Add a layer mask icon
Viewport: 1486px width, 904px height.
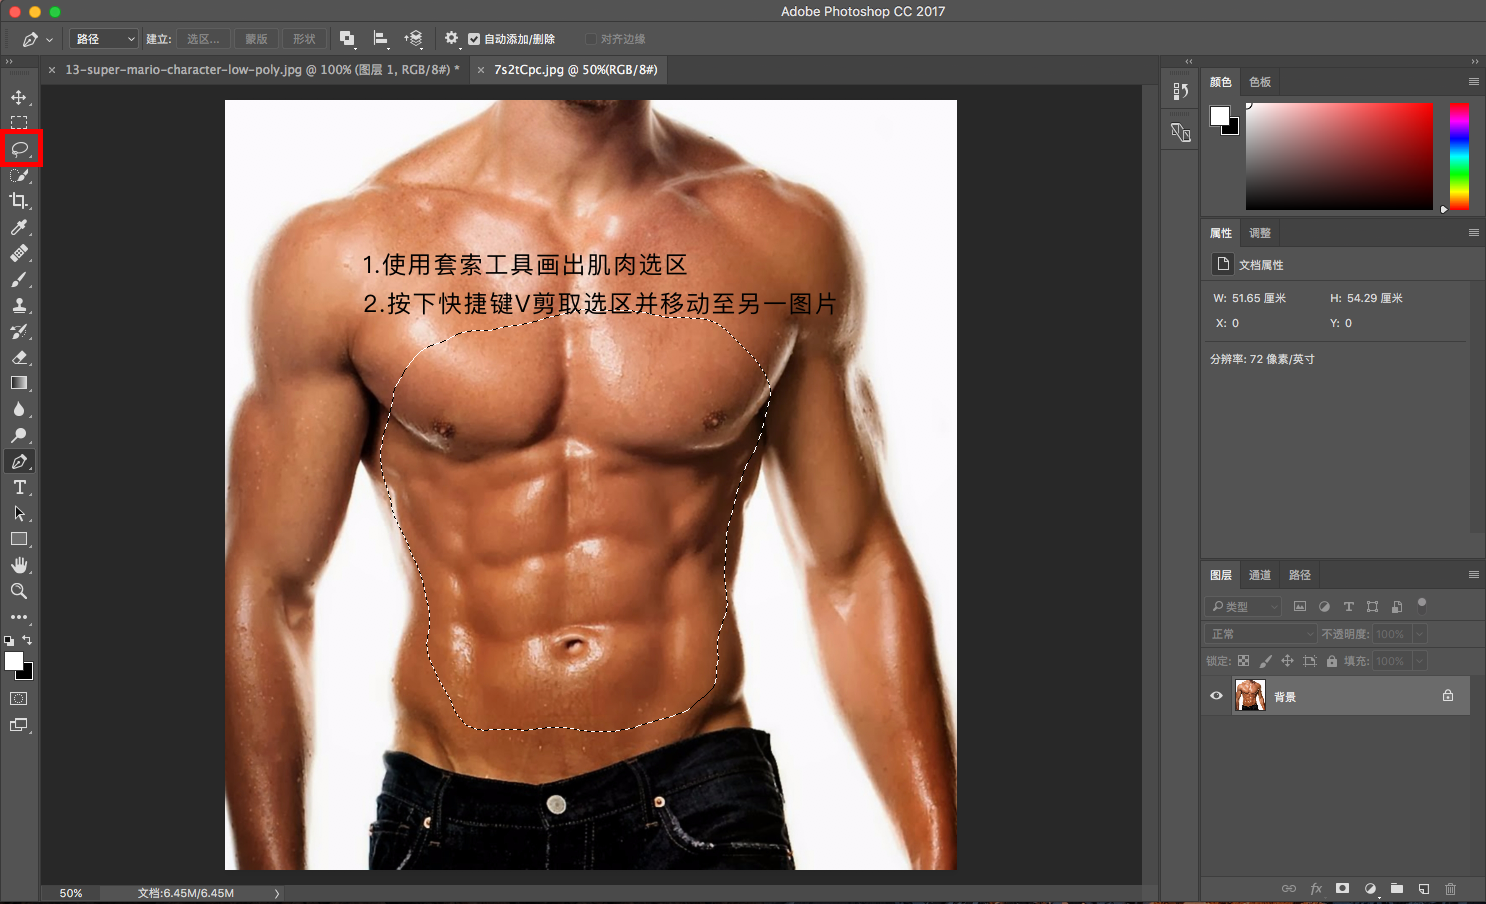[x=1343, y=888]
